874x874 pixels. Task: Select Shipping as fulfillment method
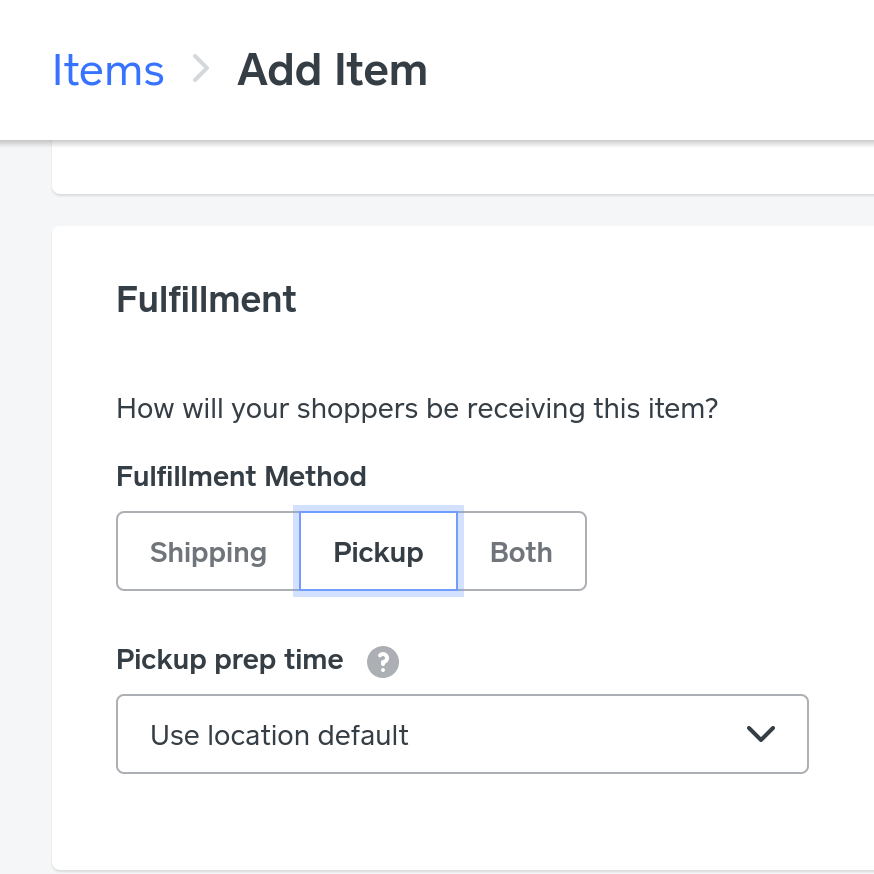click(208, 552)
